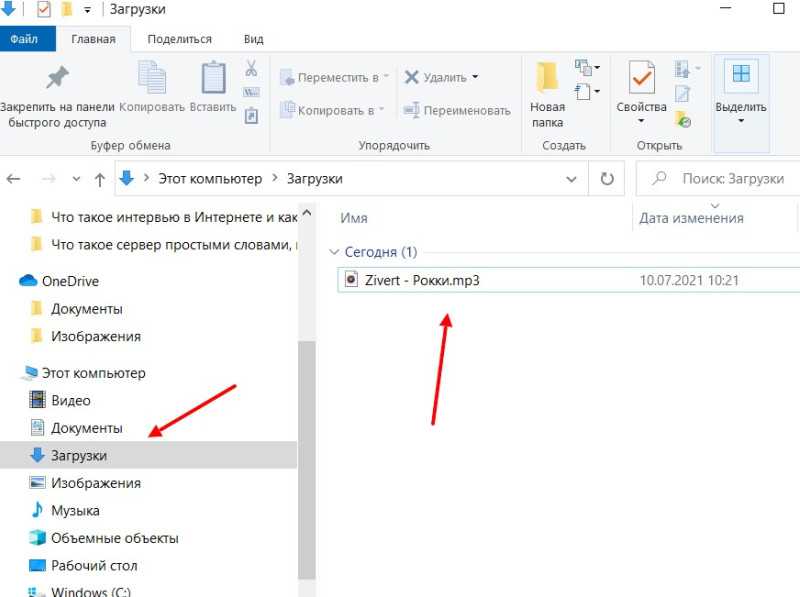Open recent locations dropdown arrow
This screenshot has height=597, width=800.
76,179
